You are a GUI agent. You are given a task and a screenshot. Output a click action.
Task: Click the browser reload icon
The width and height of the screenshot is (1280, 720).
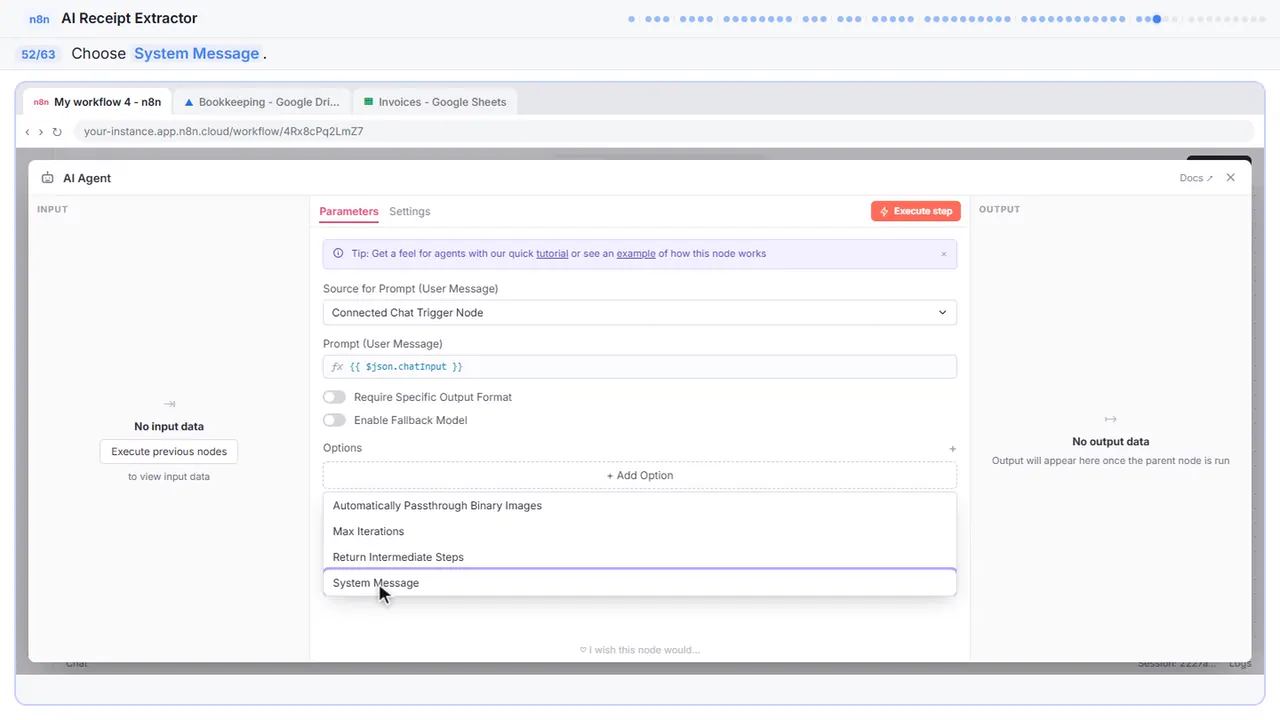57,131
